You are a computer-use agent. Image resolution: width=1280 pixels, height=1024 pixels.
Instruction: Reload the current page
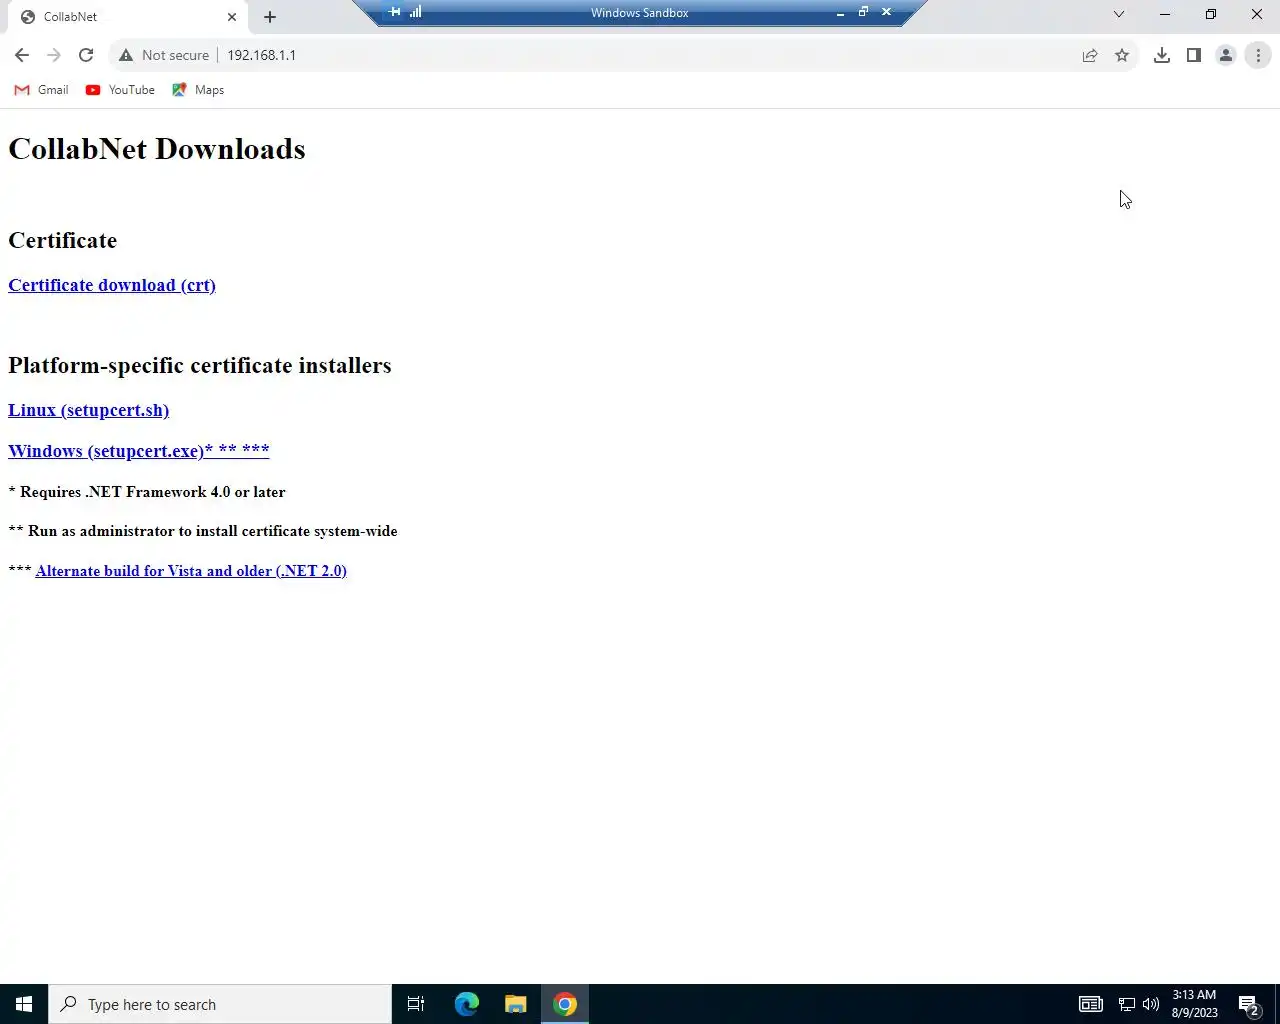(86, 55)
